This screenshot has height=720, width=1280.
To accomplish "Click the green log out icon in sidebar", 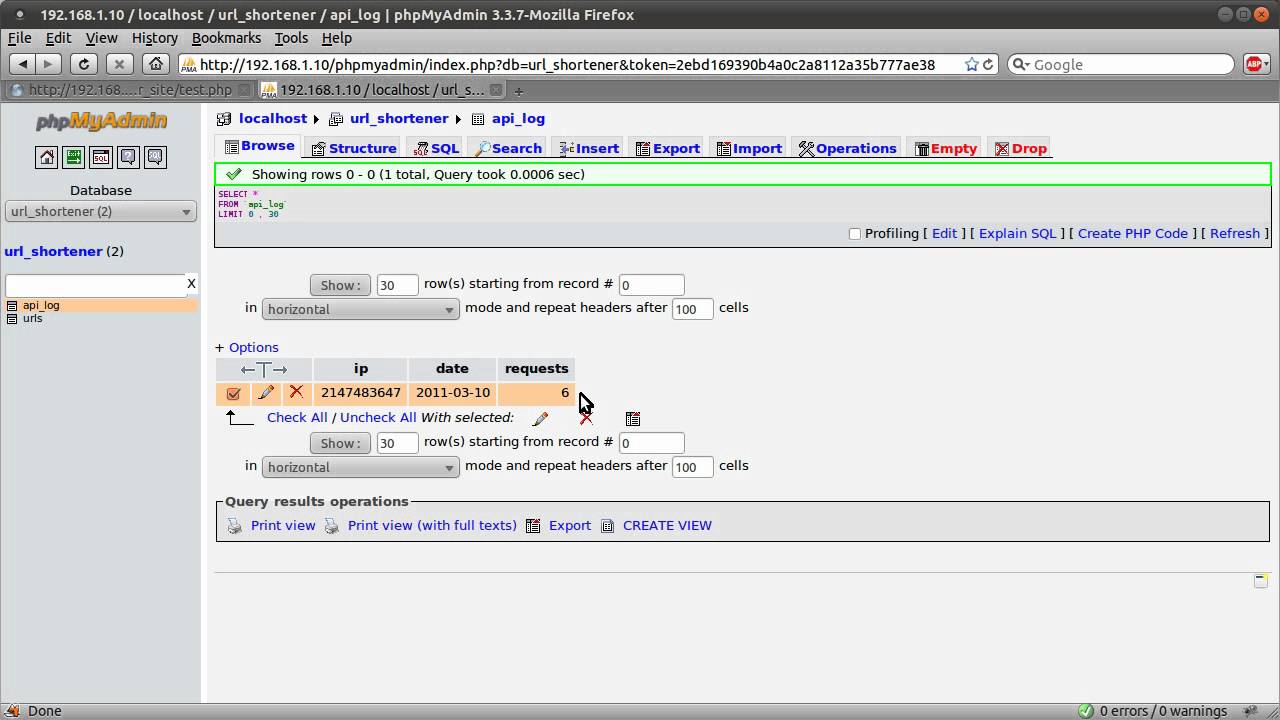I will (x=73, y=157).
